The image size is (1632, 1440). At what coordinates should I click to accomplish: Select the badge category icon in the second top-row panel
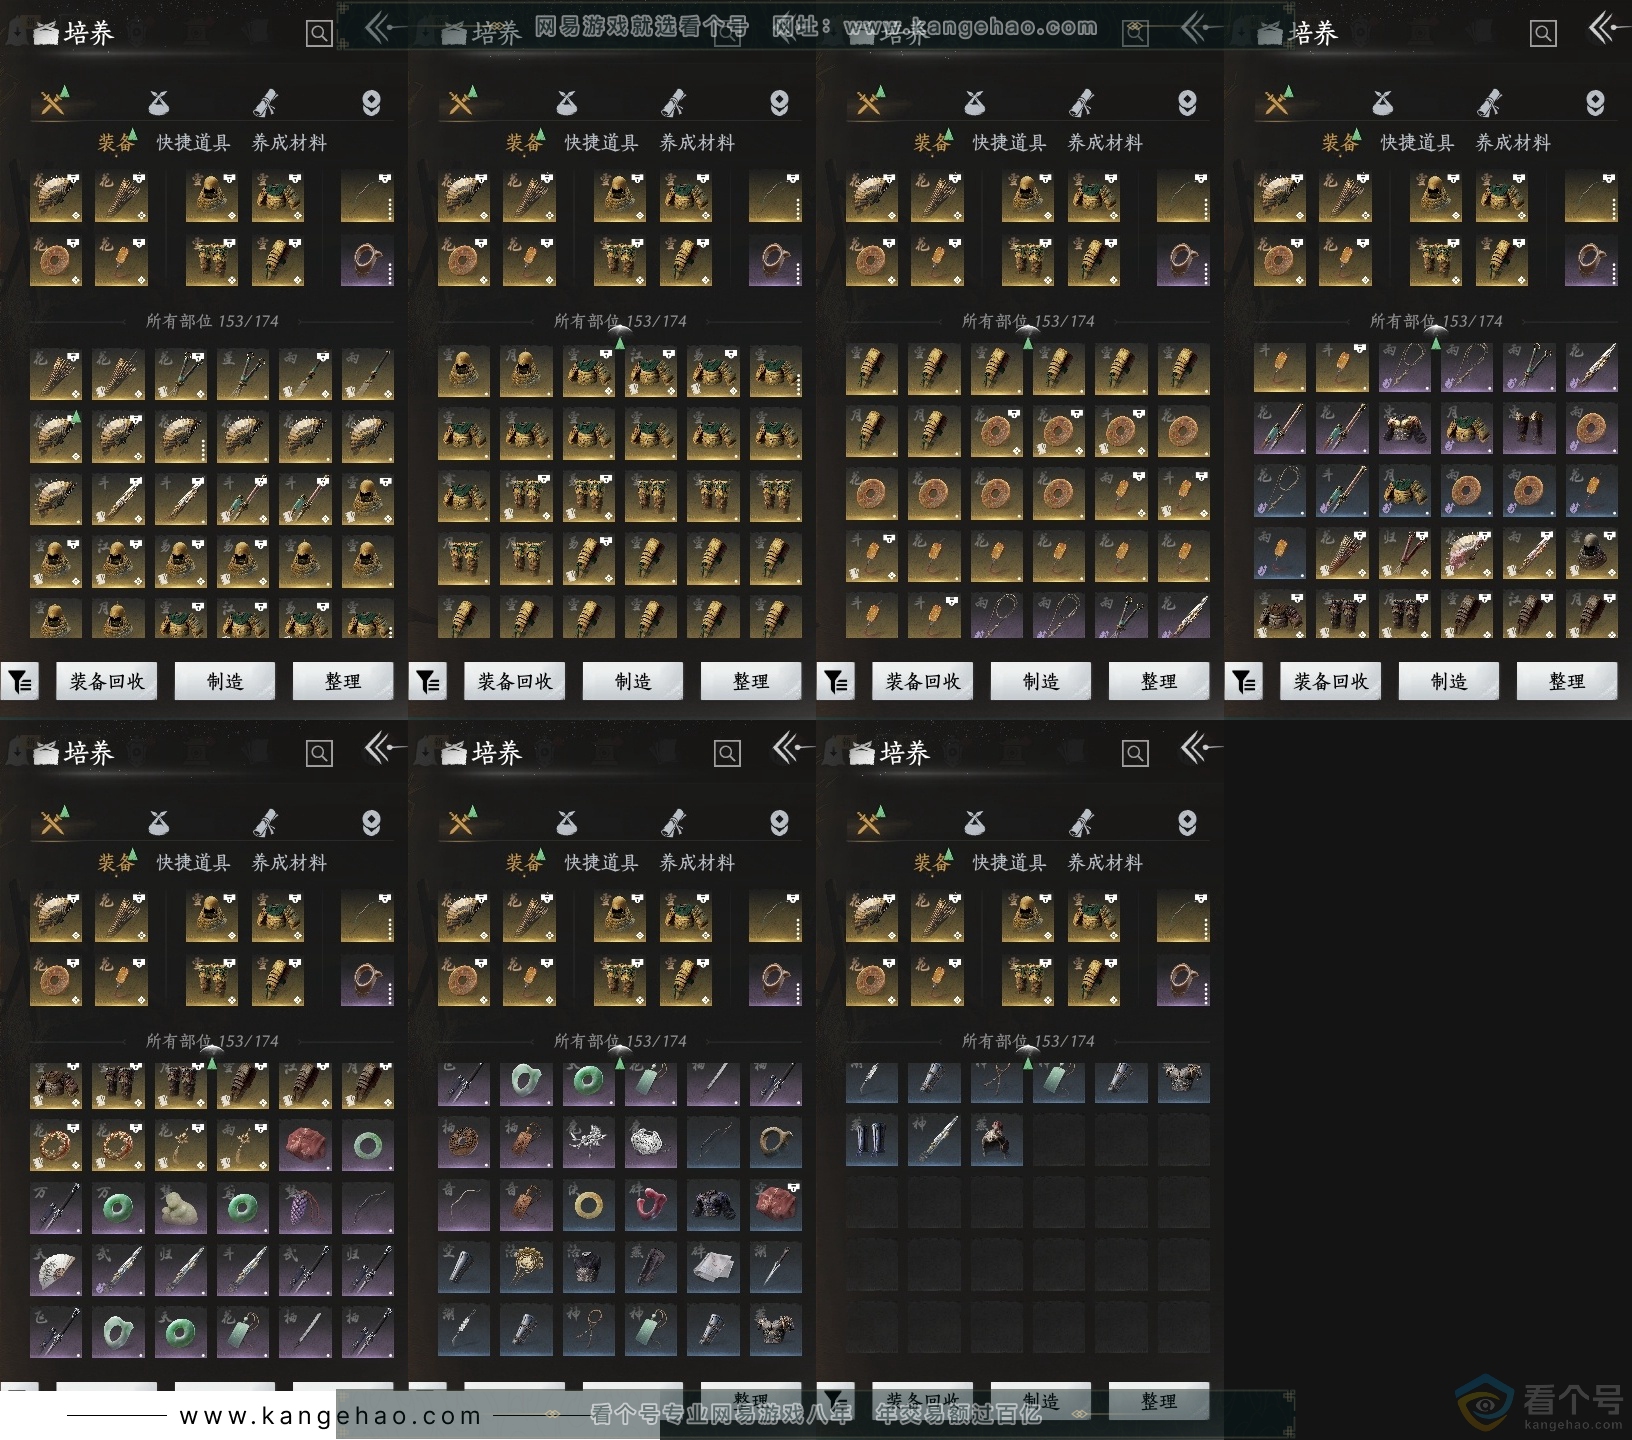coord(779,103)
